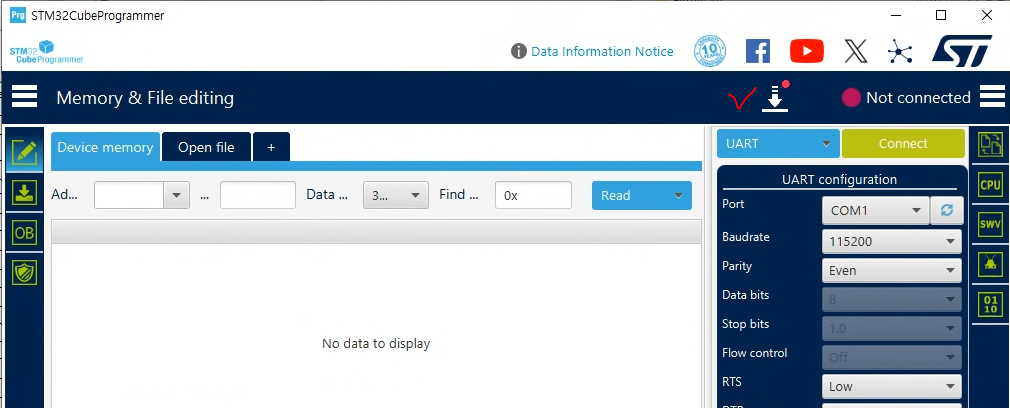Open the file compare icon at top of right sidebar
Viewport: 1010px width, 408px height.
990,144
